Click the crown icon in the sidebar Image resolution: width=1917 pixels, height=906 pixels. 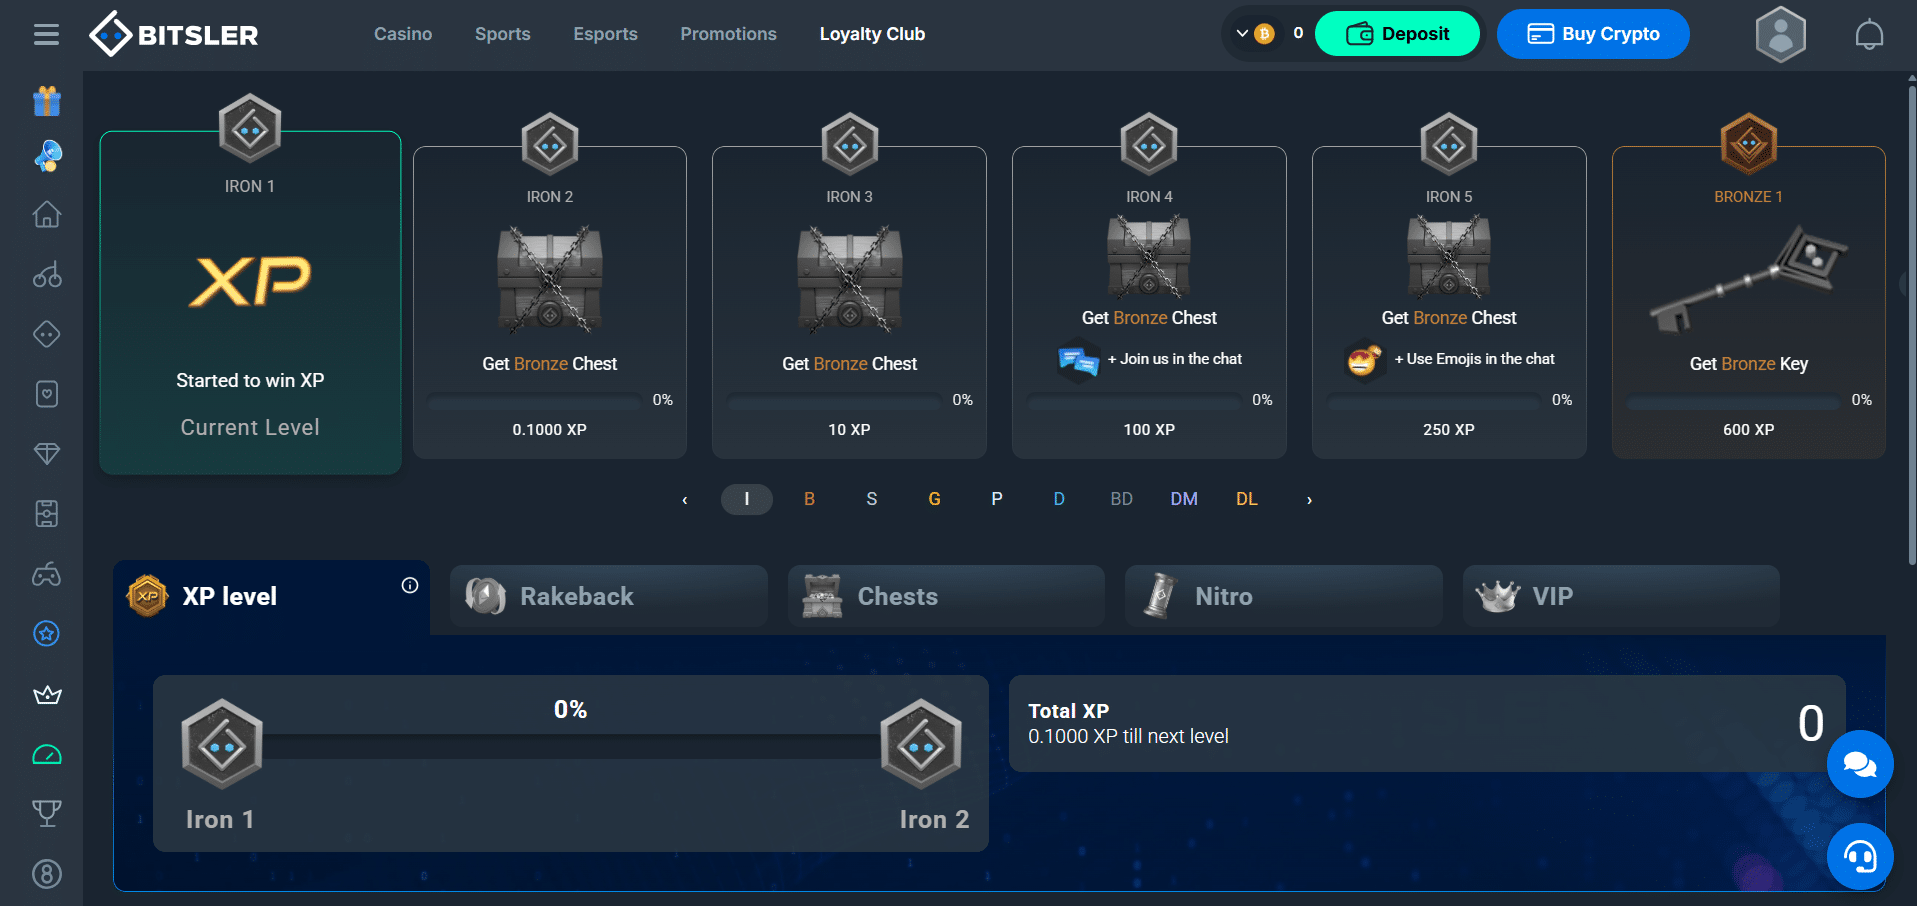point(47,695)
